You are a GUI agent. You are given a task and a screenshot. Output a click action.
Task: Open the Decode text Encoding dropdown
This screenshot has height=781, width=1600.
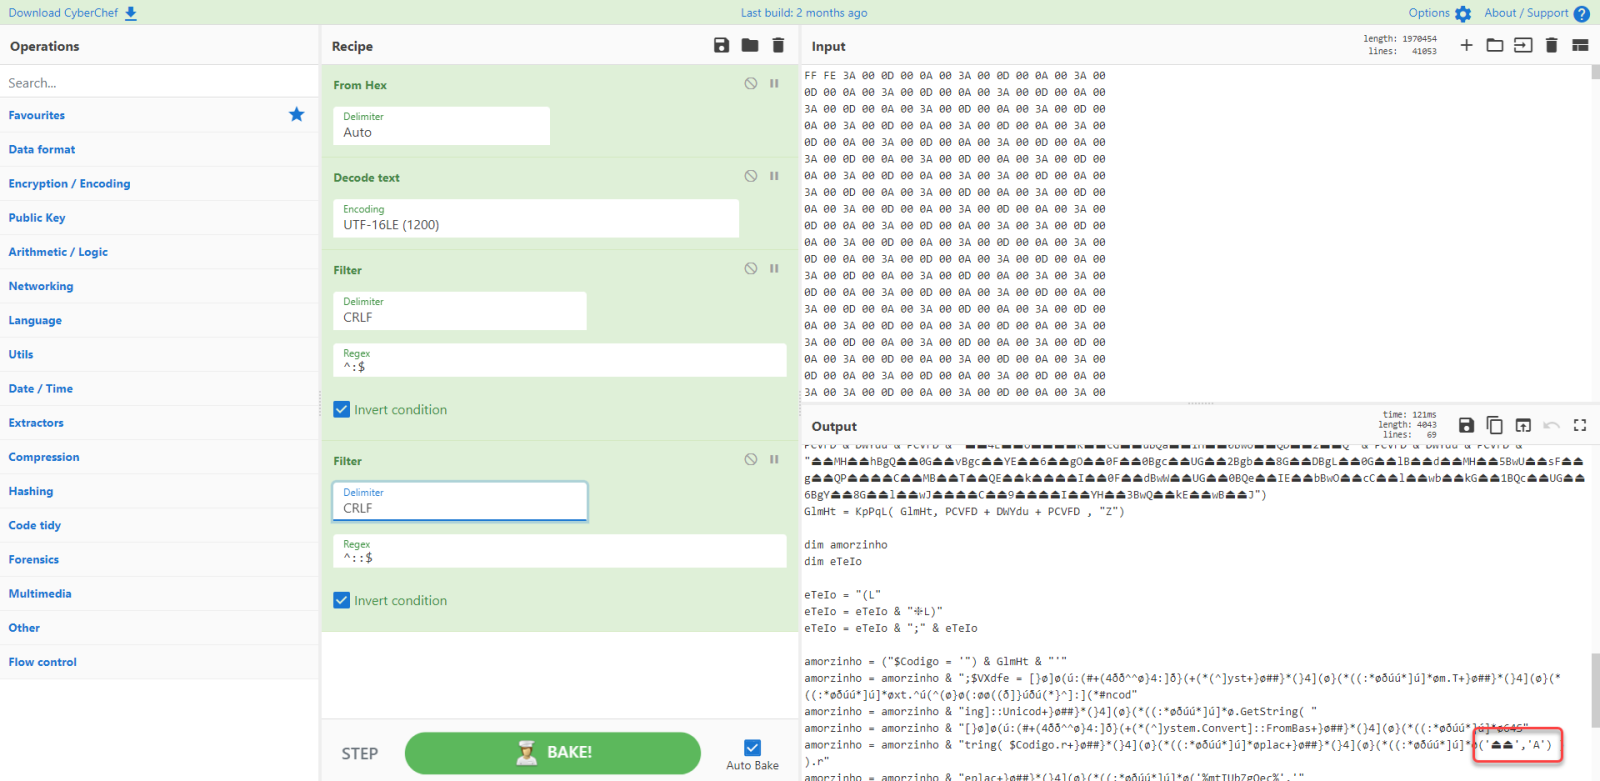pyautogui.click(x=535, y=218)
